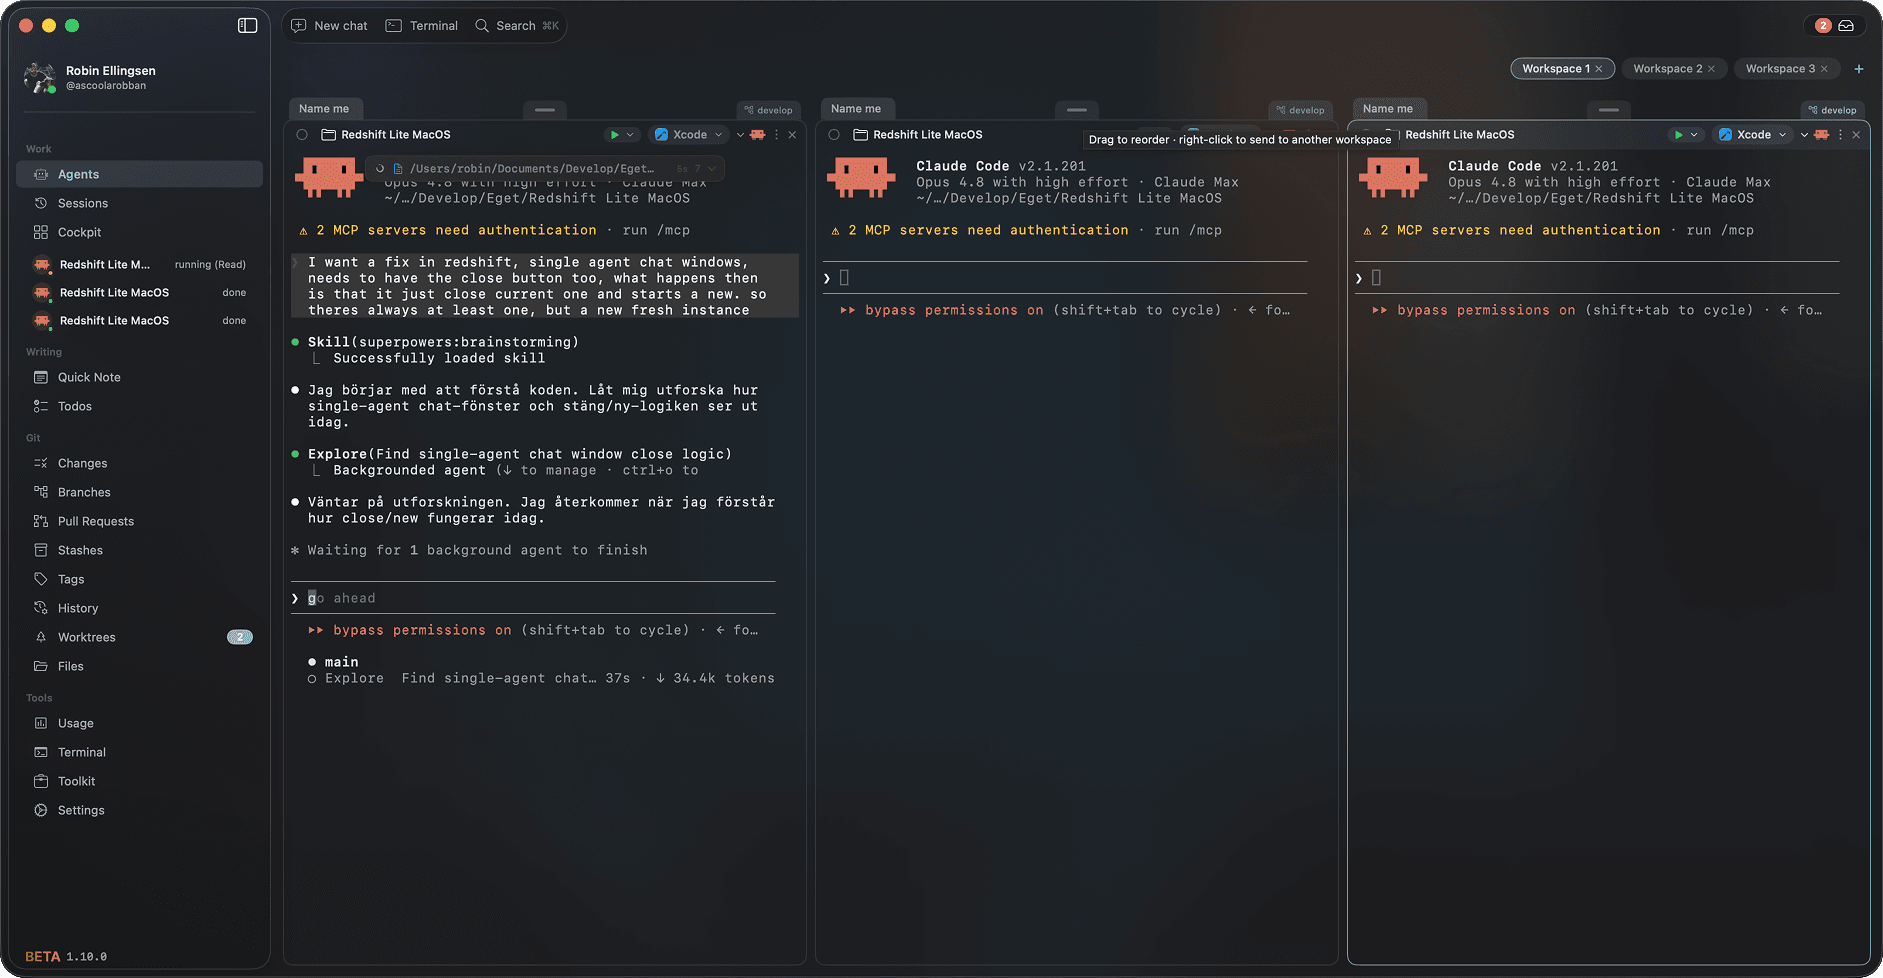Toggle the sidebar panel icon
This screenshot has width=1883, height=978.
pos(247,25)
